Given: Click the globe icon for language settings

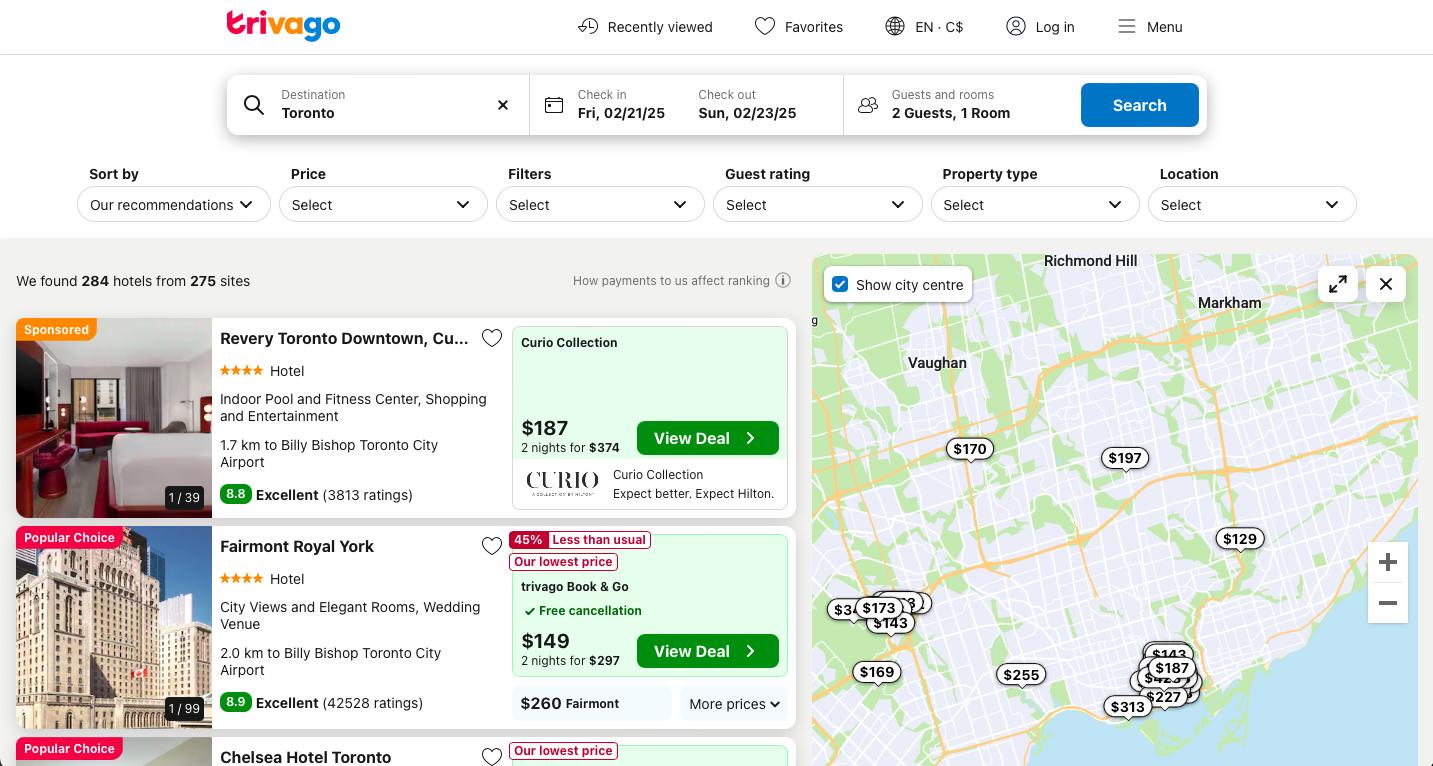Looking at the screenshot, I should coord(894,26).
